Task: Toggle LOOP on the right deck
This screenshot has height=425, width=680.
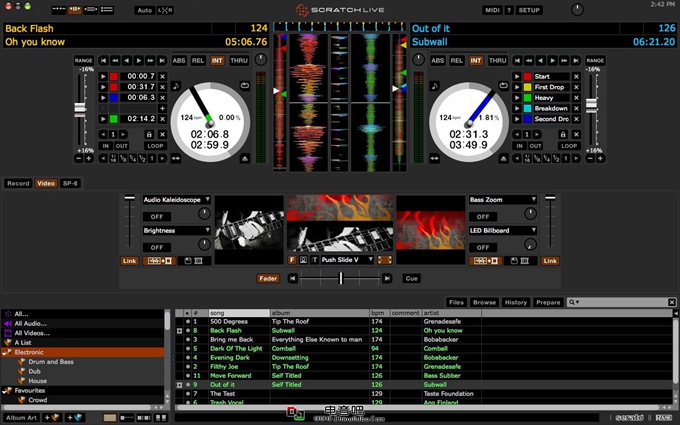Action: pyautogui.click(x=569, y=146)
